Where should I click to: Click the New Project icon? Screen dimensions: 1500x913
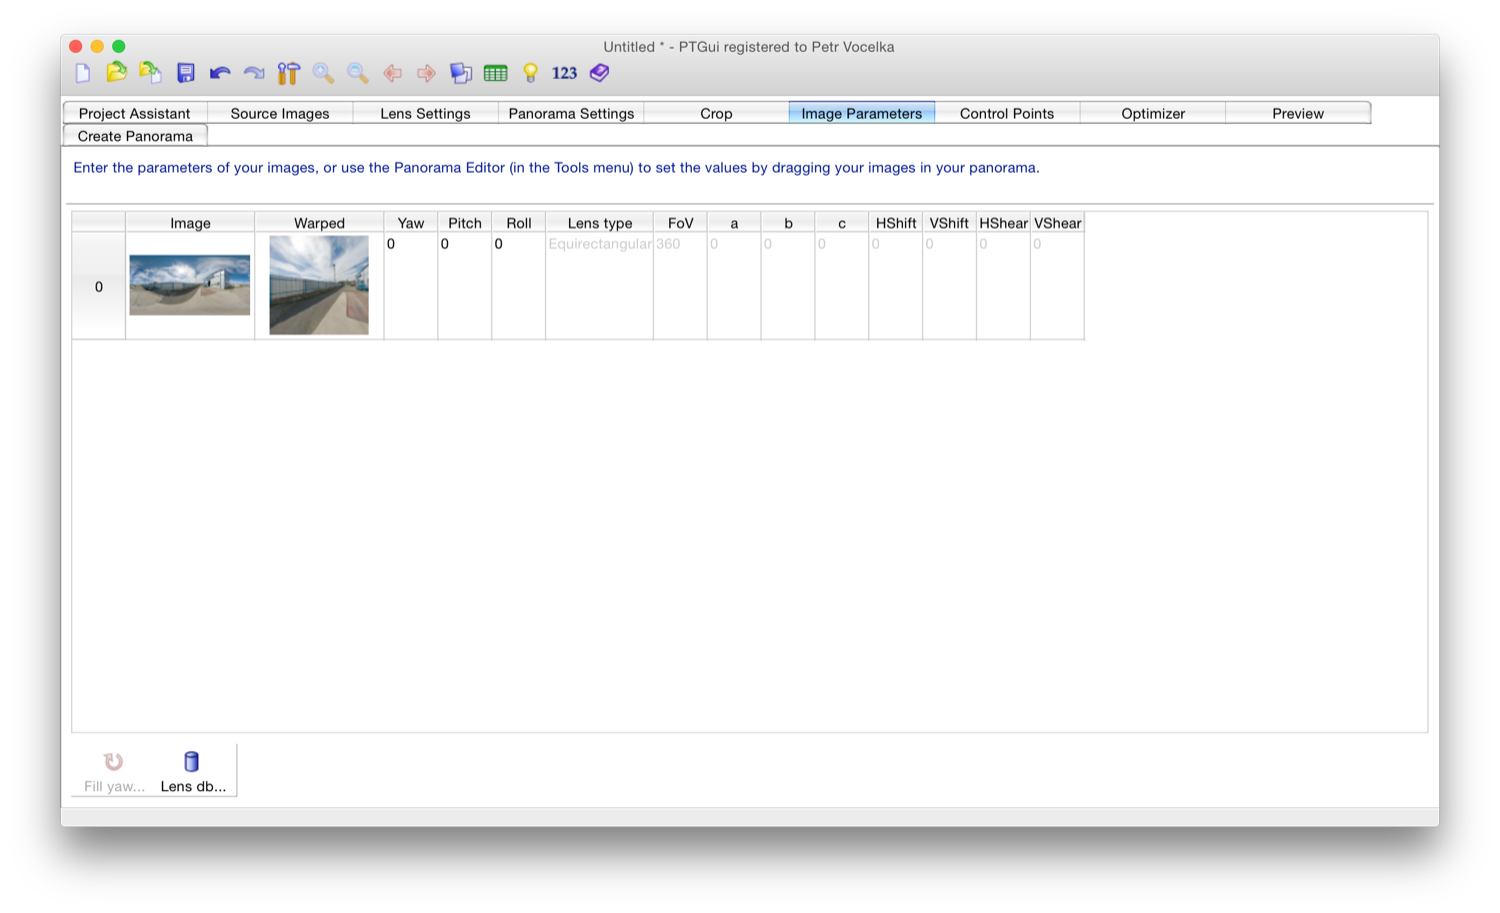83,73
